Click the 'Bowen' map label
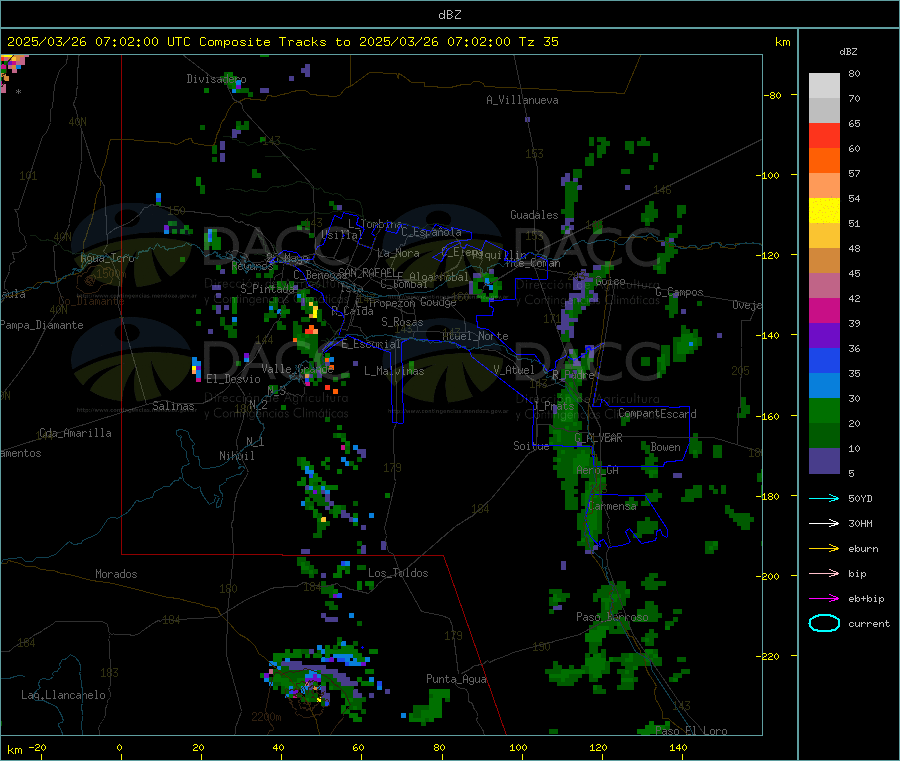The image size is (900, 761). pos(665,447)
